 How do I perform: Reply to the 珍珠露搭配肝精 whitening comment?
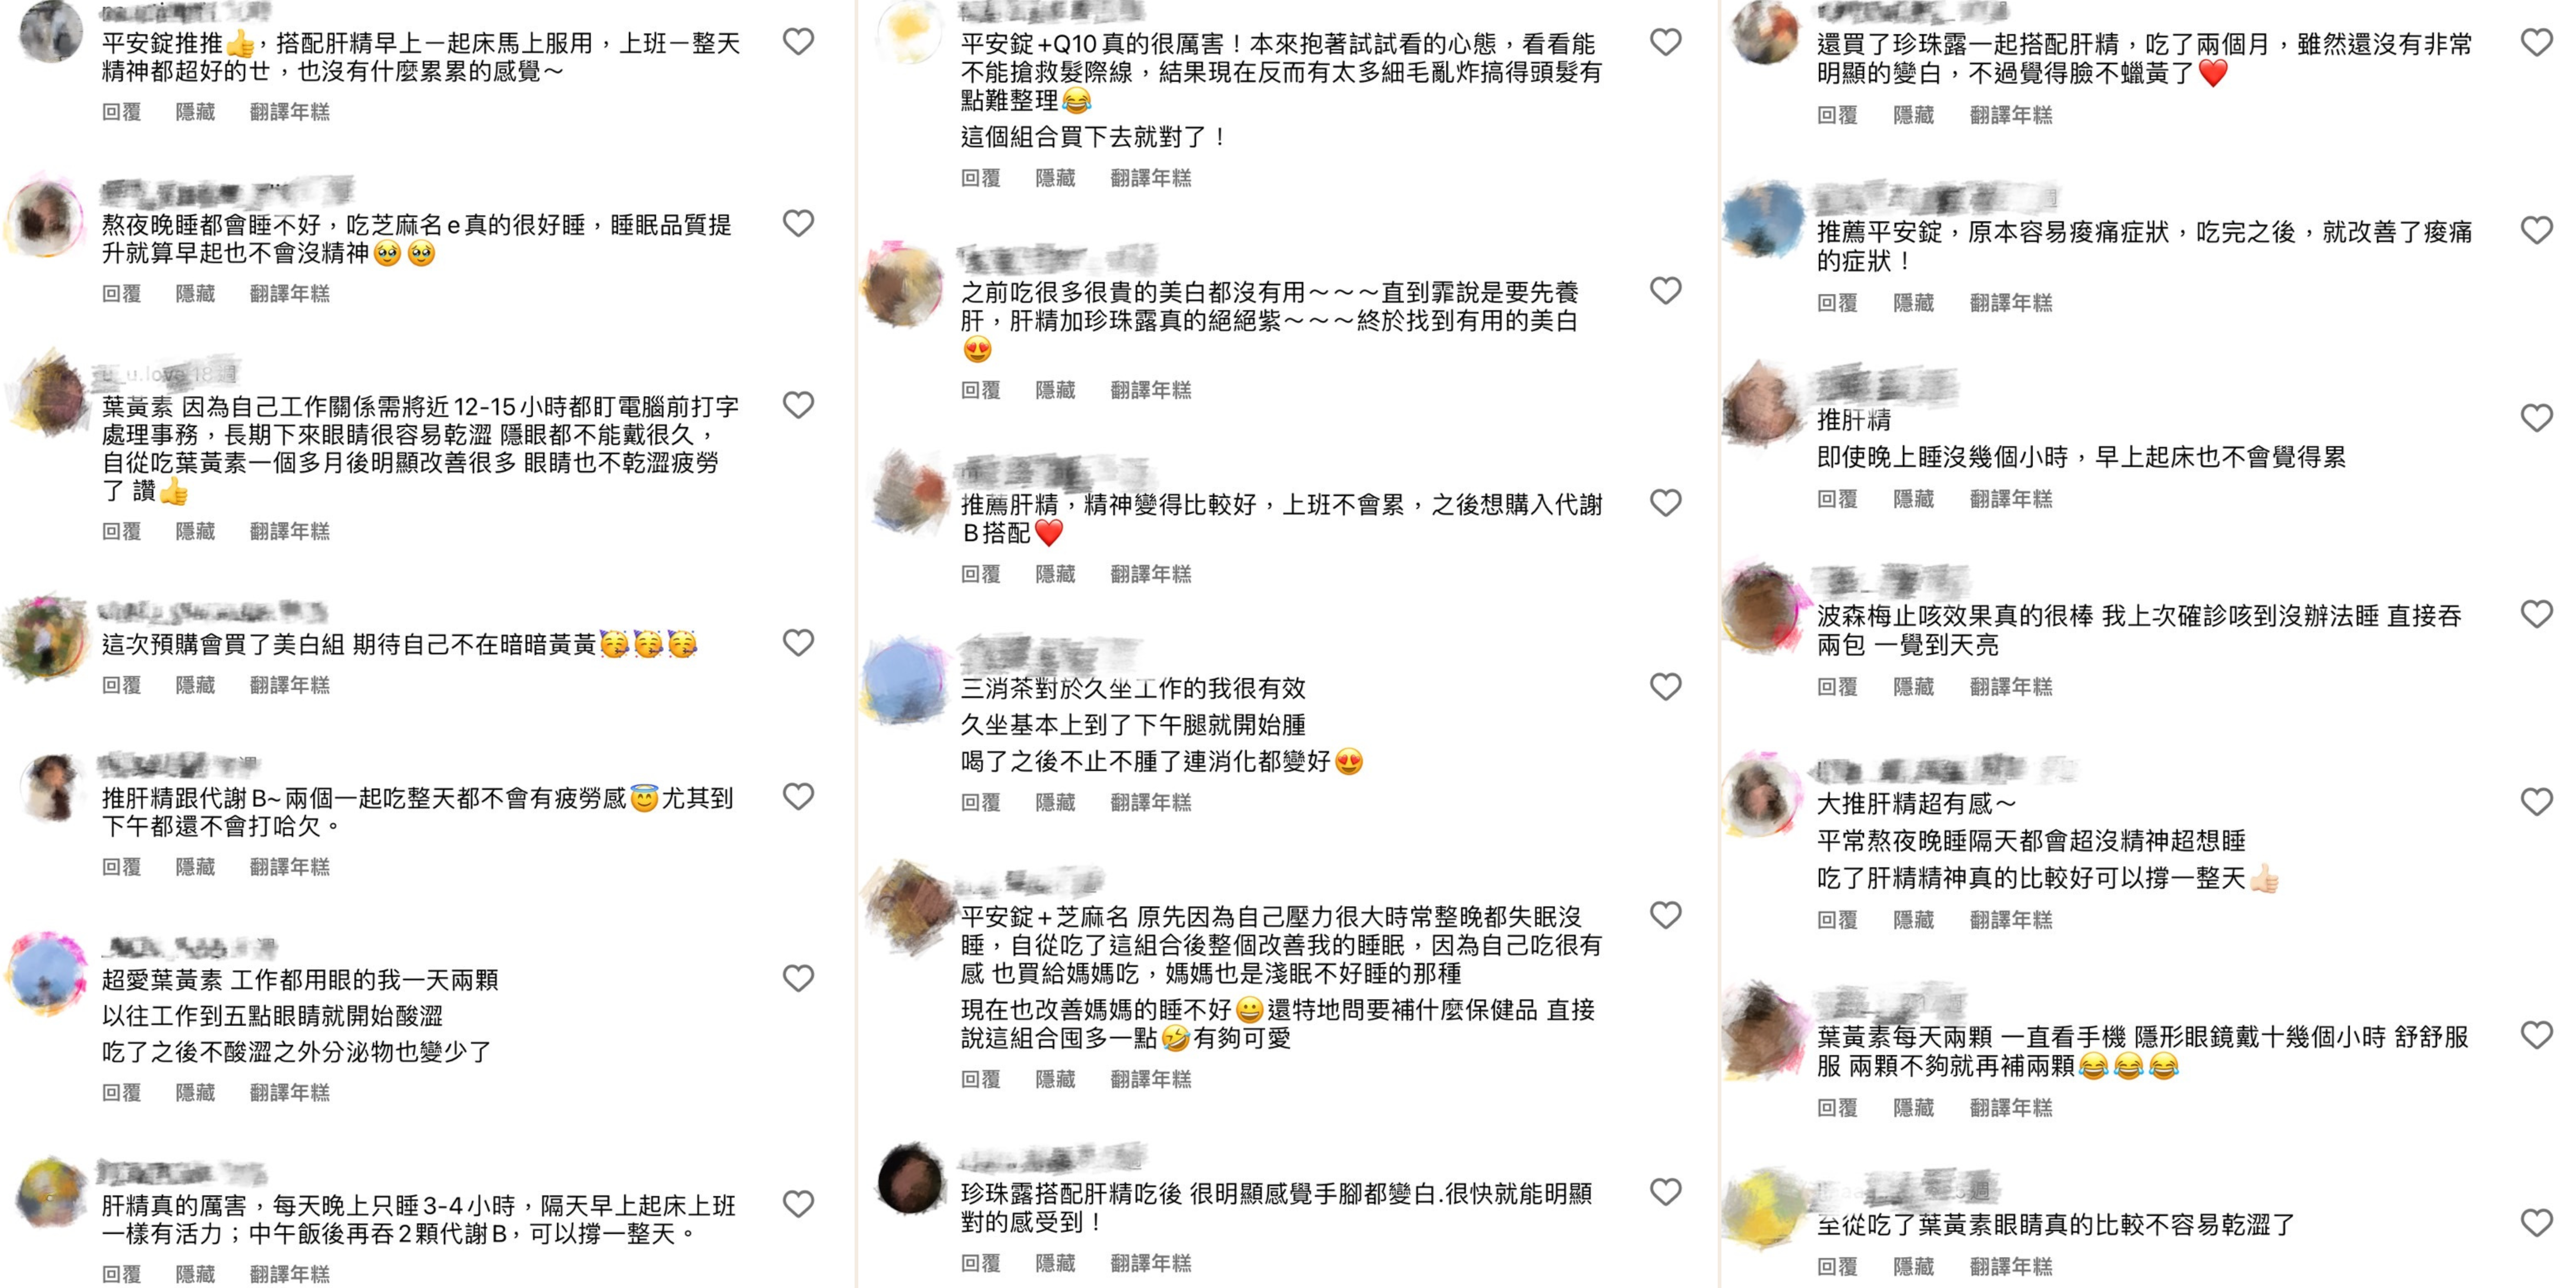click(980, 1263)
